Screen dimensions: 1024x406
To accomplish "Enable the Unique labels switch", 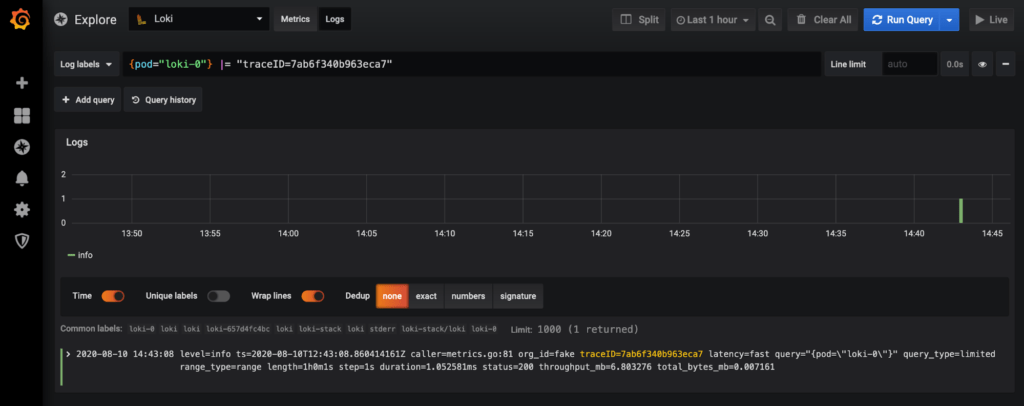I will coord(218,296).
